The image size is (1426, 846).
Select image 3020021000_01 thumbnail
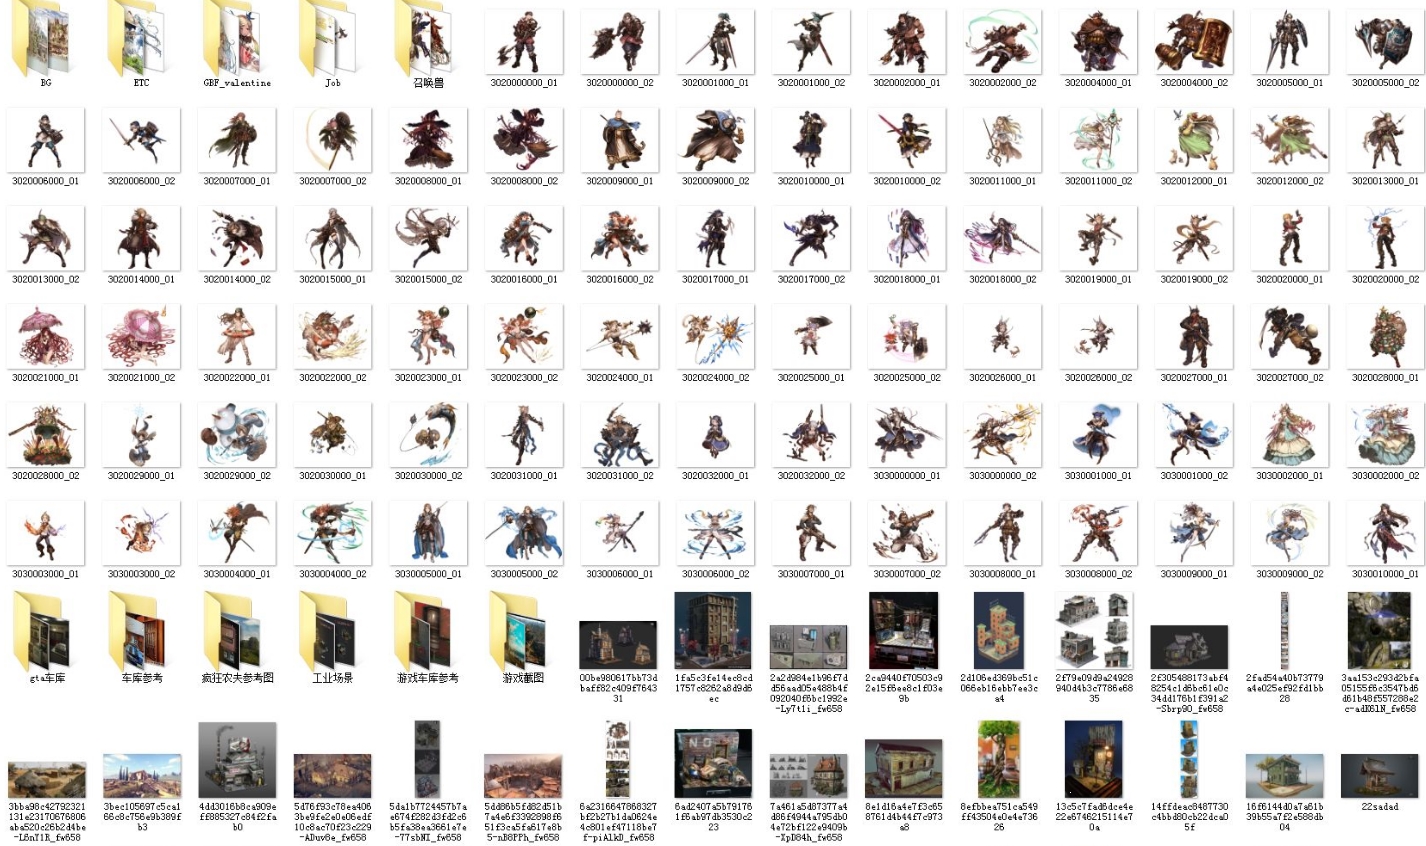pos(44,337)
